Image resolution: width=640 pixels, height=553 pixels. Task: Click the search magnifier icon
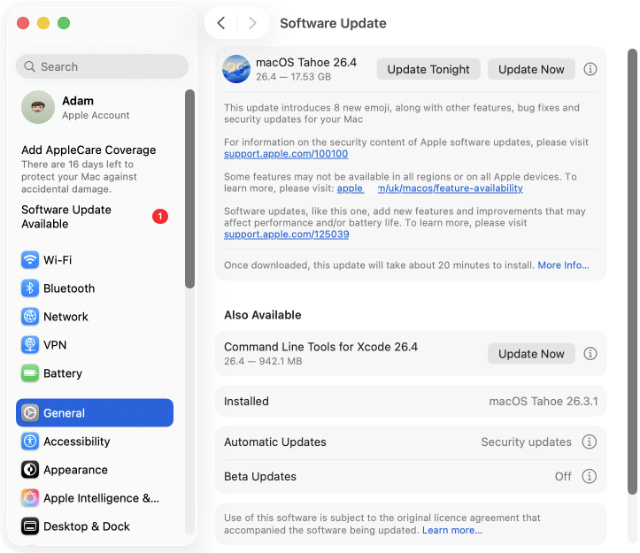[x=30, y=67]
